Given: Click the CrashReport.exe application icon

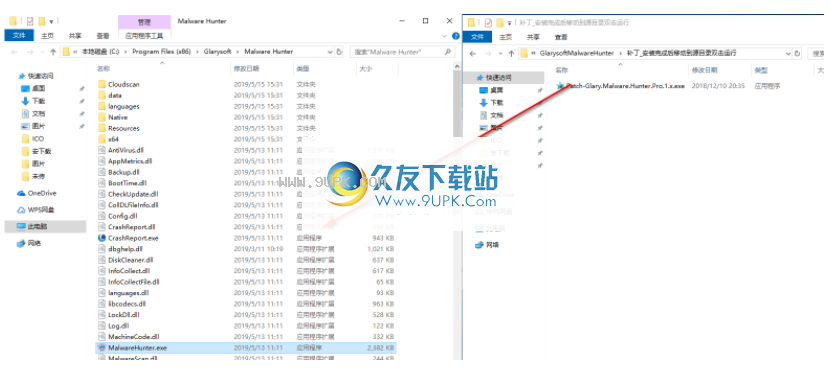Looking at the screenshot, I should [x=102, y=238].
